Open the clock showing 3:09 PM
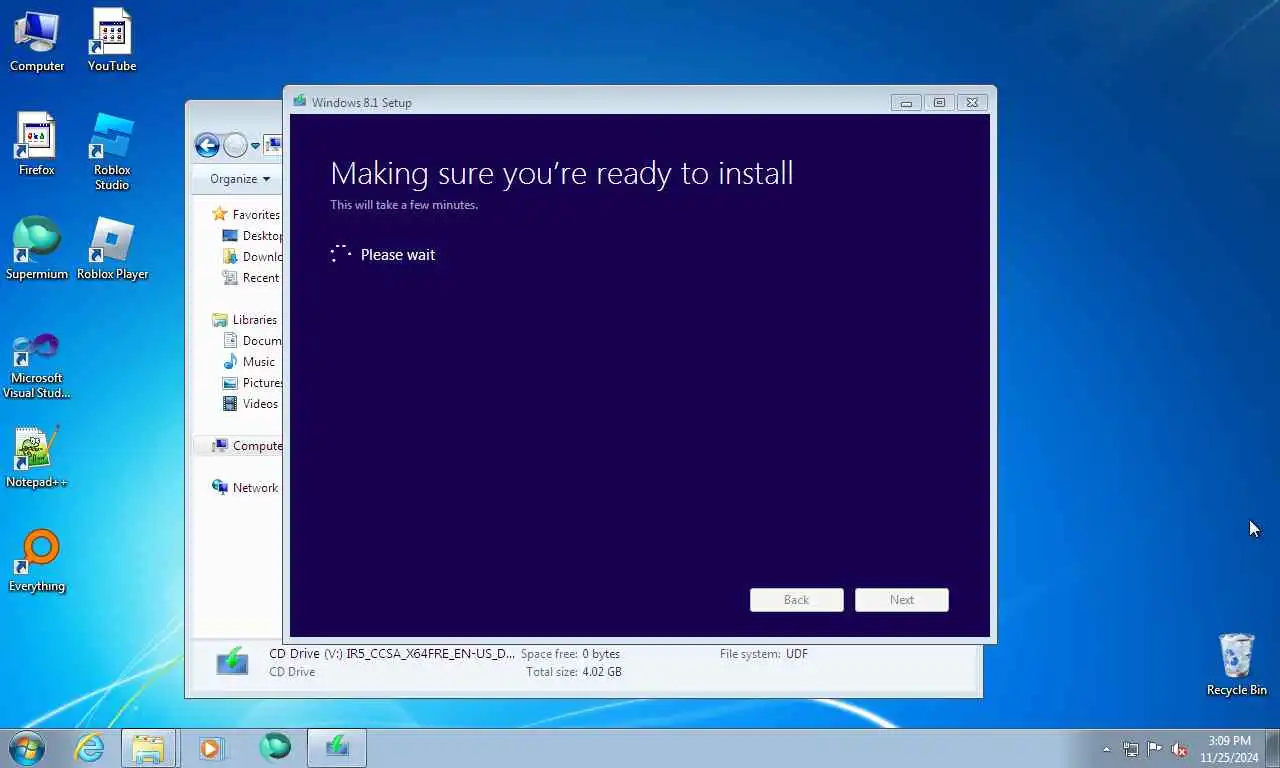Viewport: 1280px width, 768px height. pyautogui.click(x=1229, y=749)
